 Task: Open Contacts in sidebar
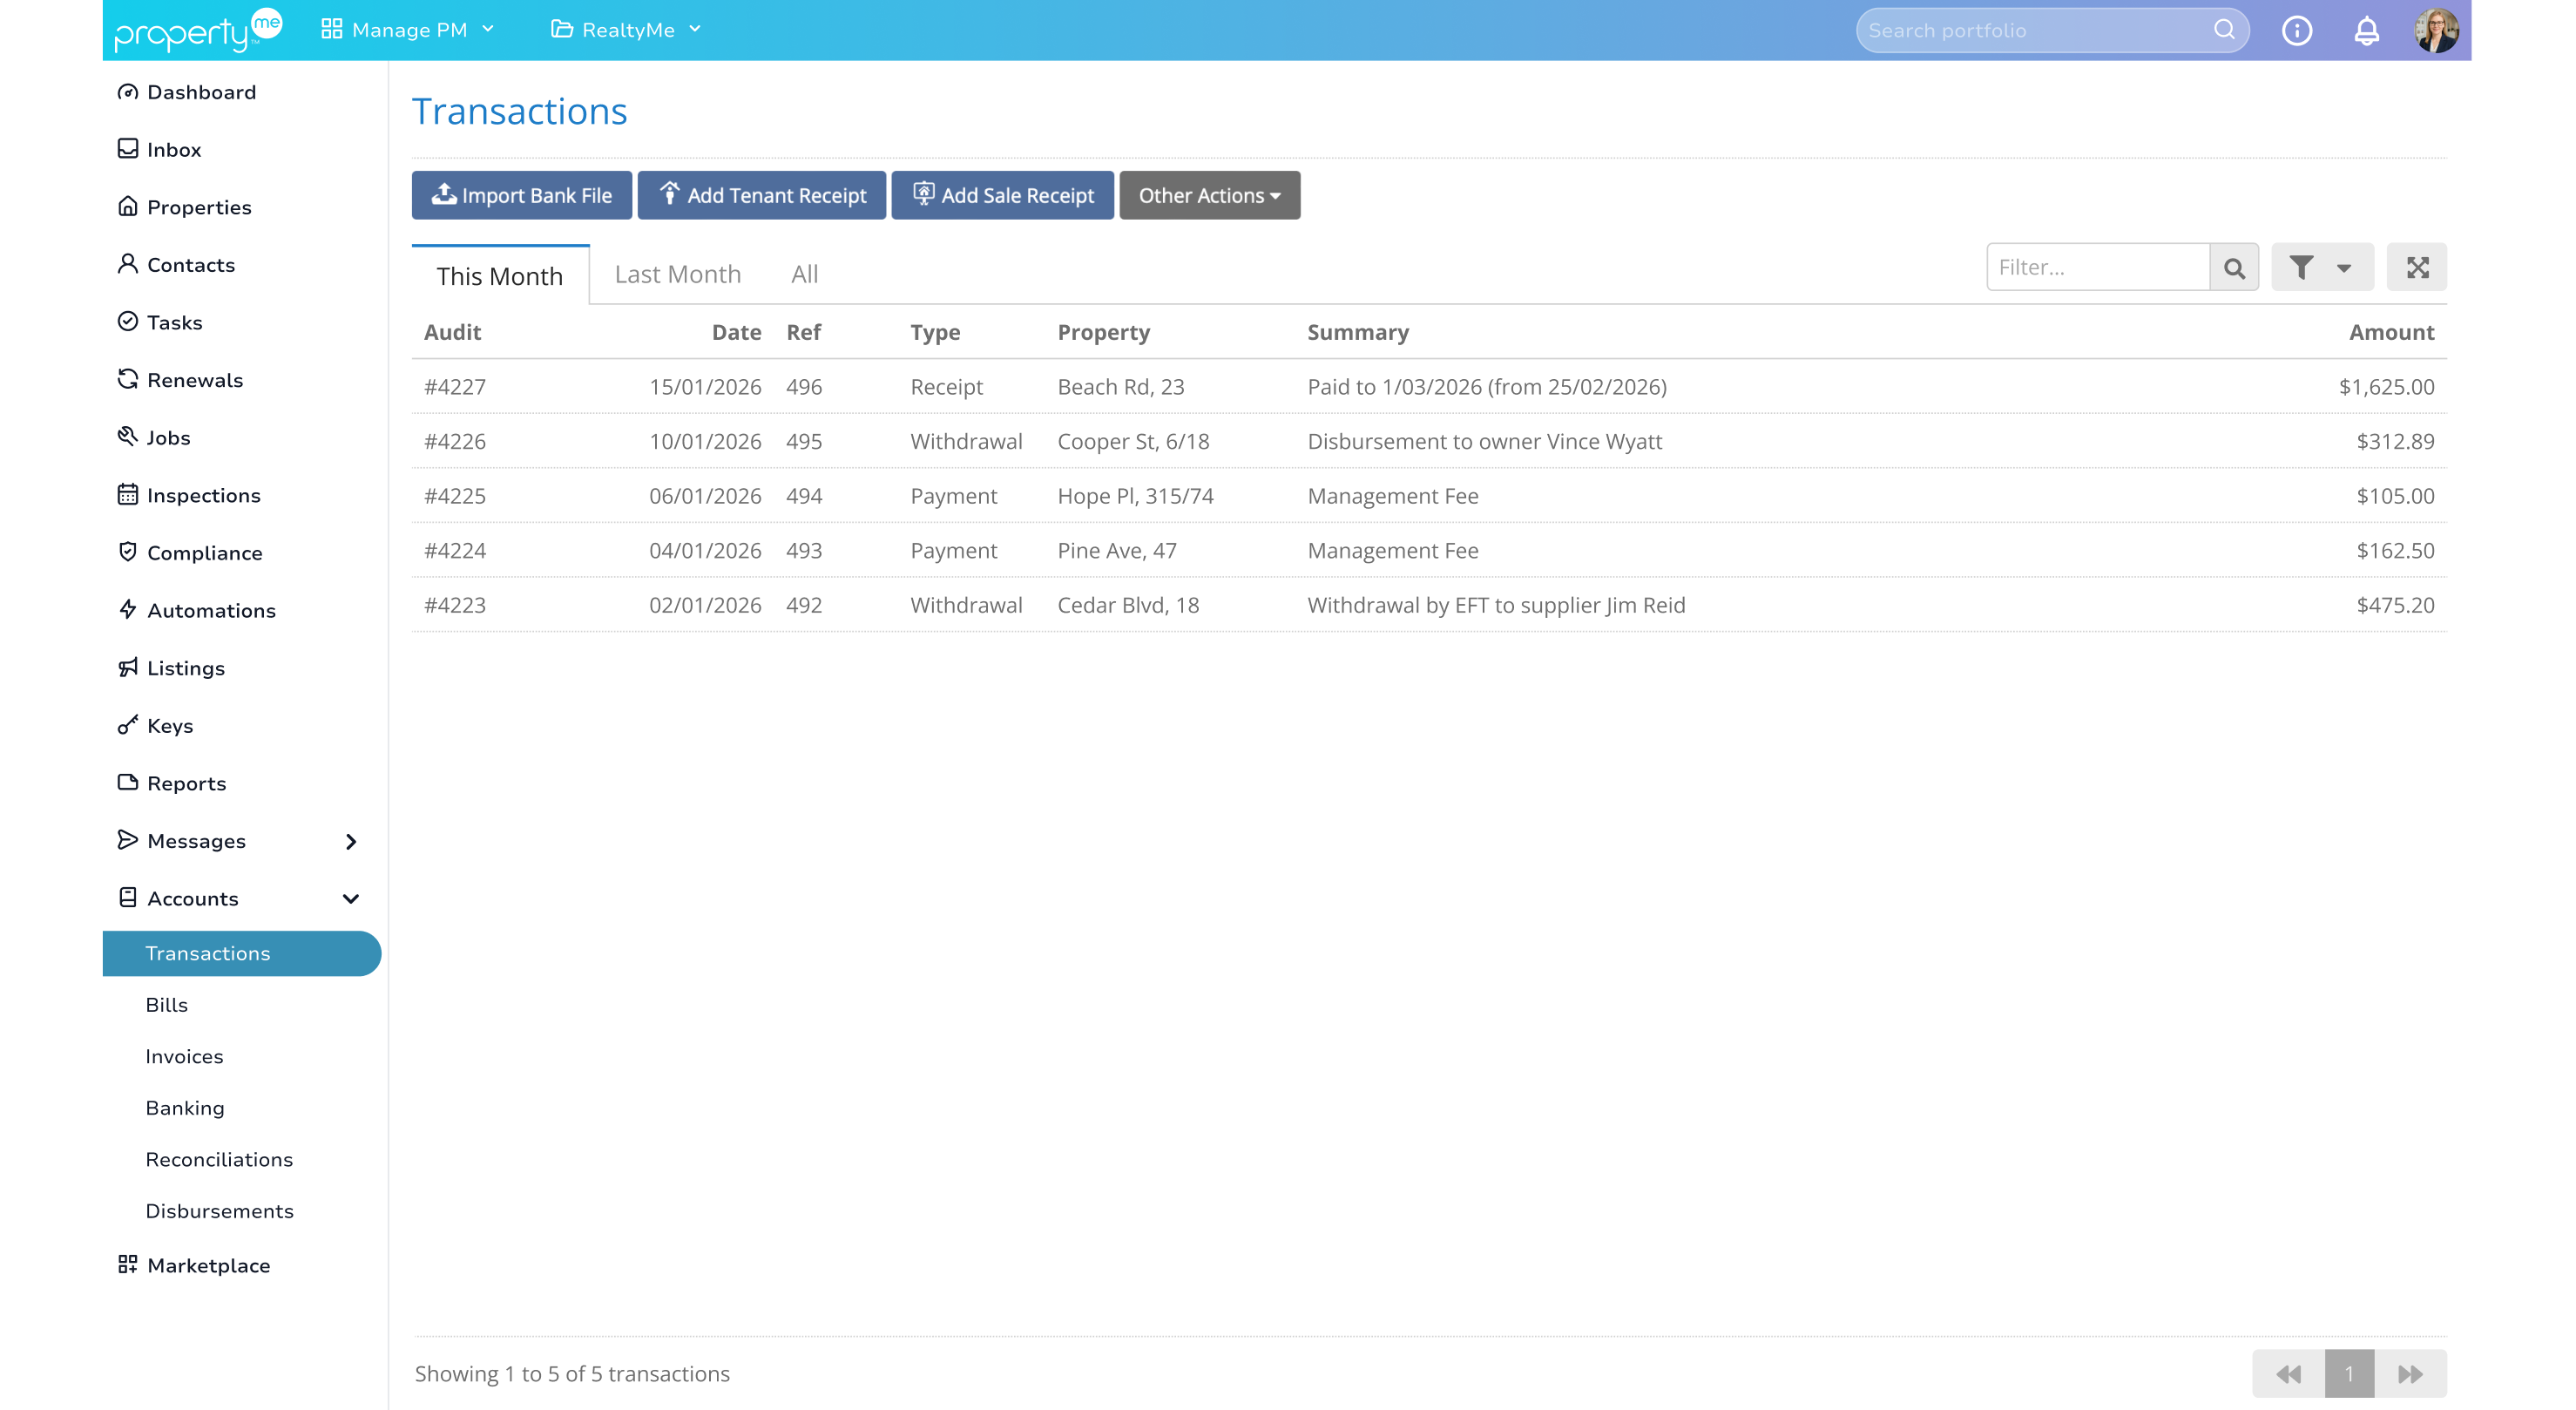(x=176, y=264)
